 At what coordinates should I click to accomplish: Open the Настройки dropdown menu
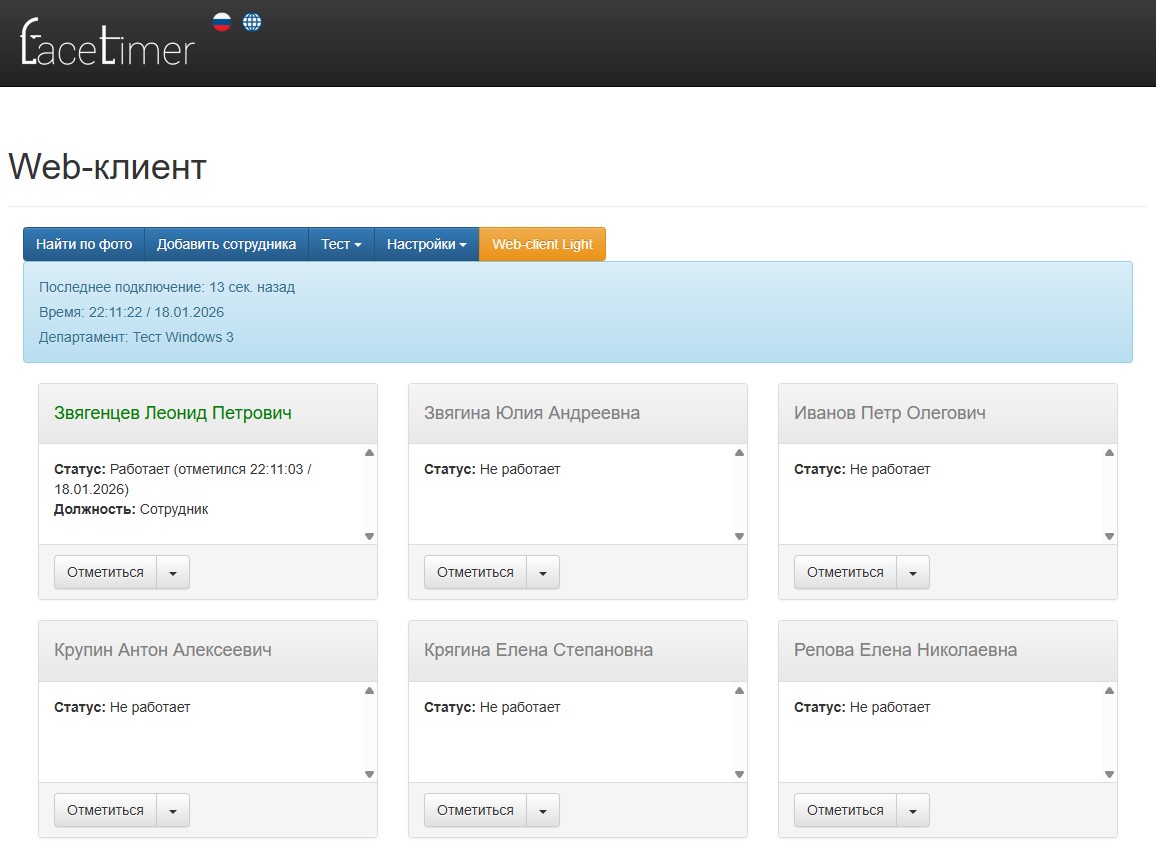pos(426,244)
